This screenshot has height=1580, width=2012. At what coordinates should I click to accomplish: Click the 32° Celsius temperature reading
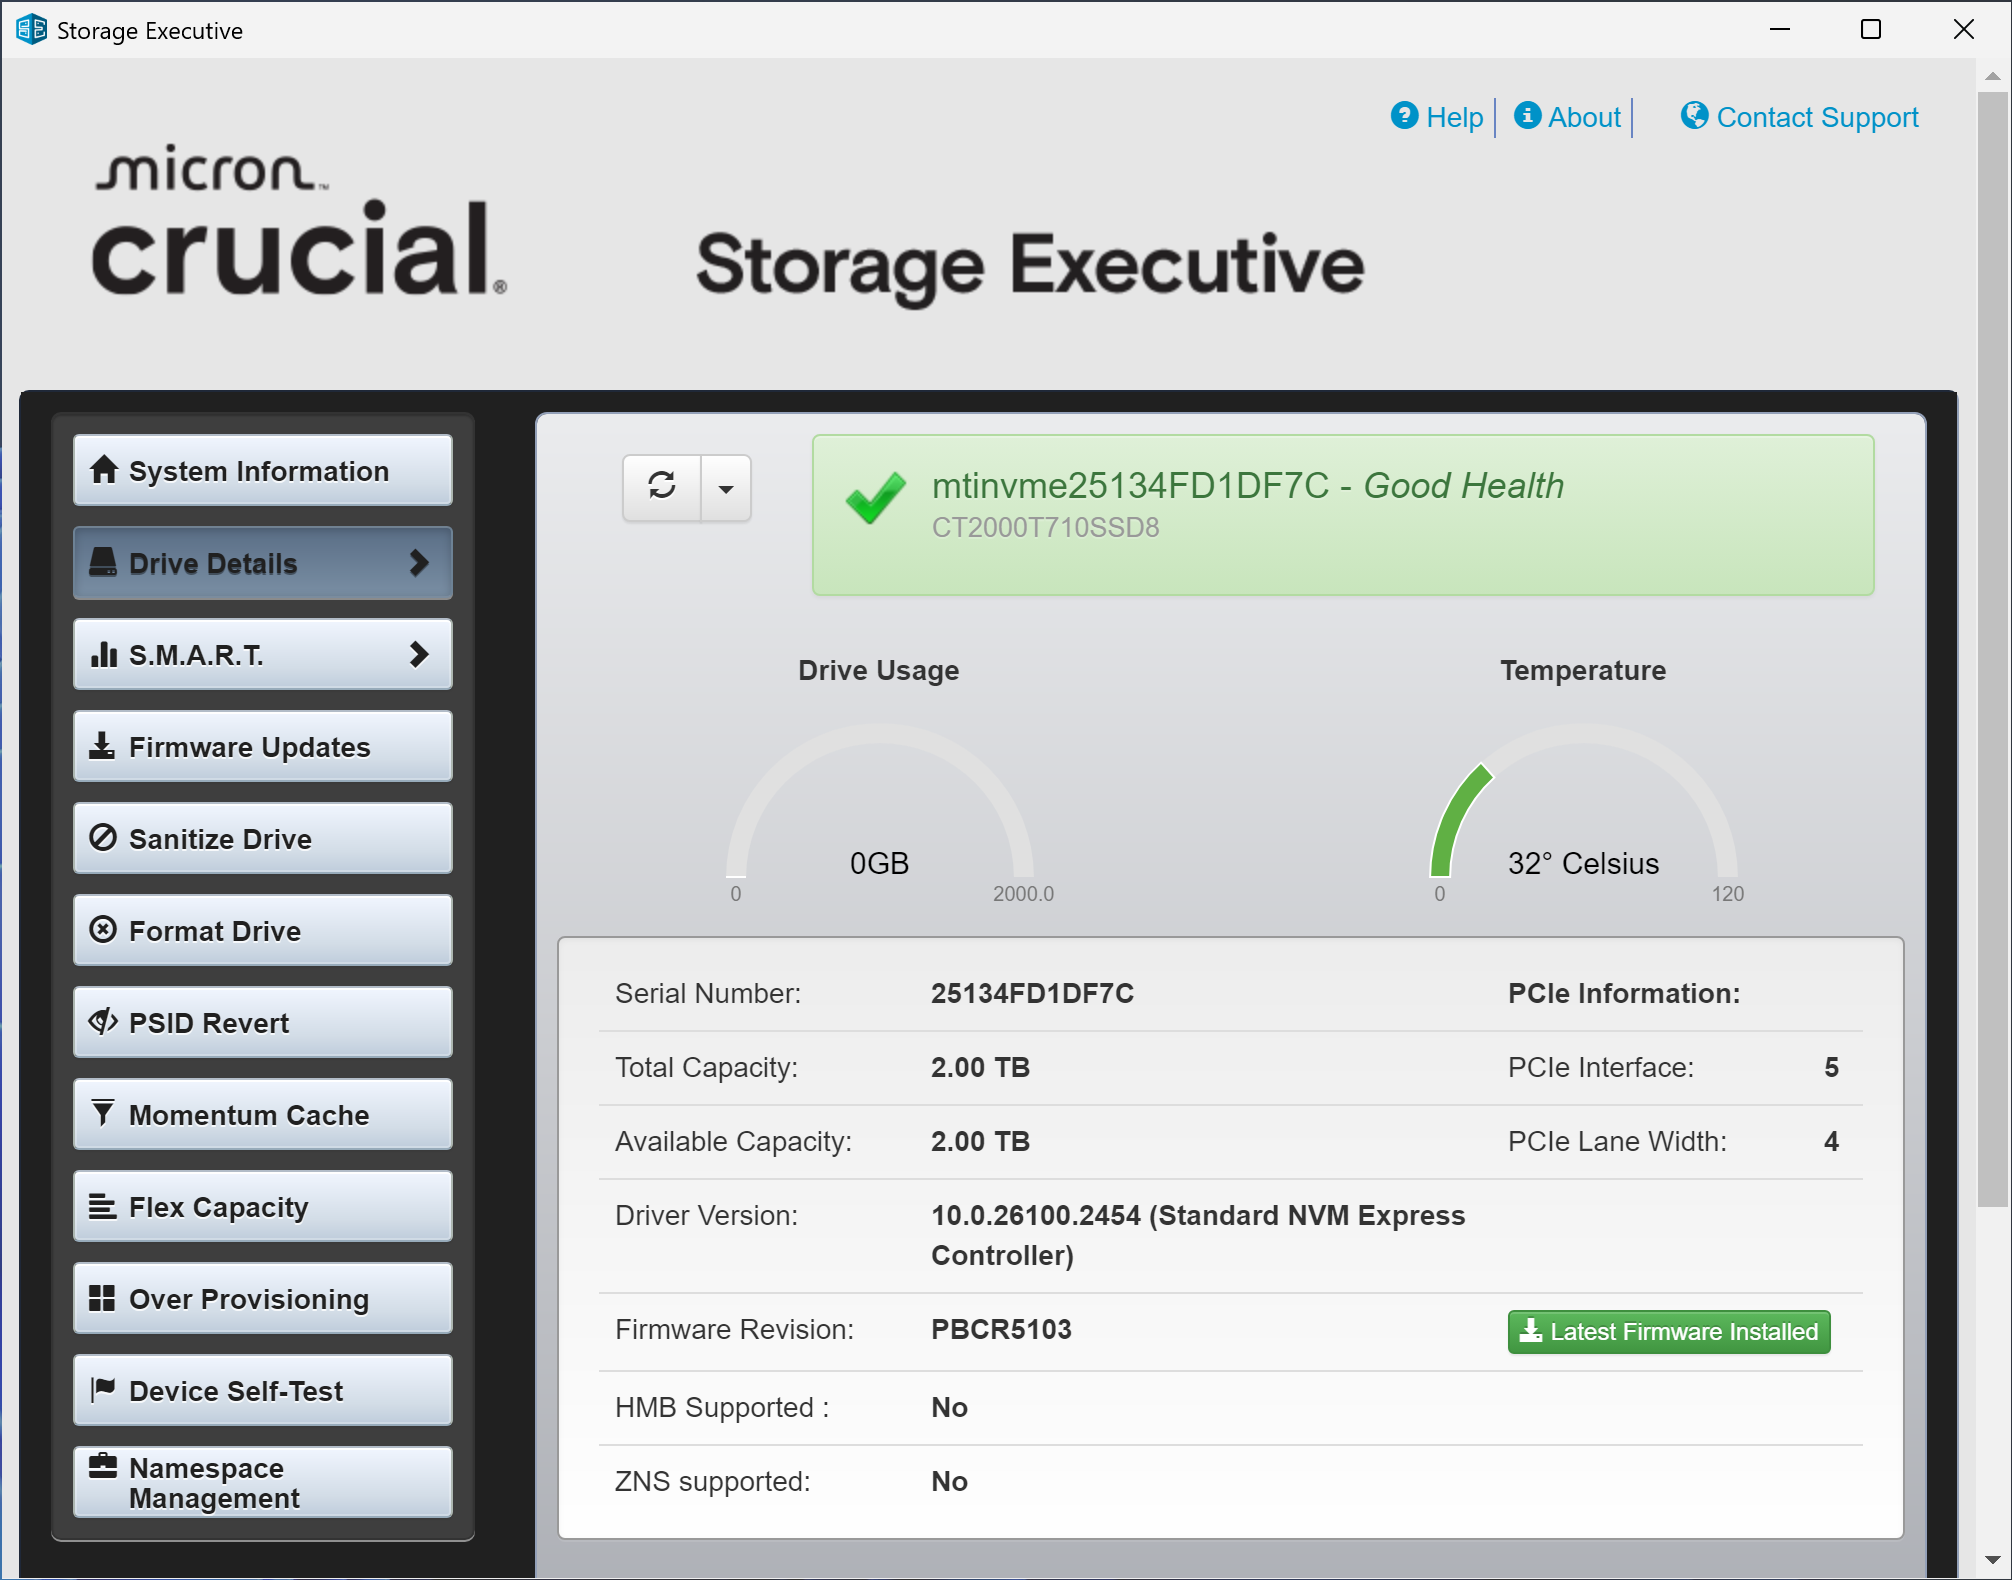pos(1583,863)
